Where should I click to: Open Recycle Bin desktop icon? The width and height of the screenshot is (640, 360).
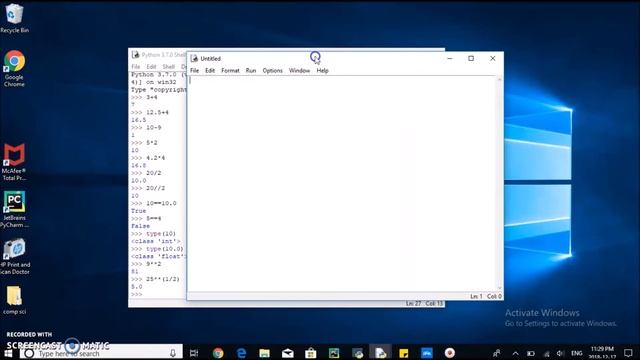(x=14, y=18)
